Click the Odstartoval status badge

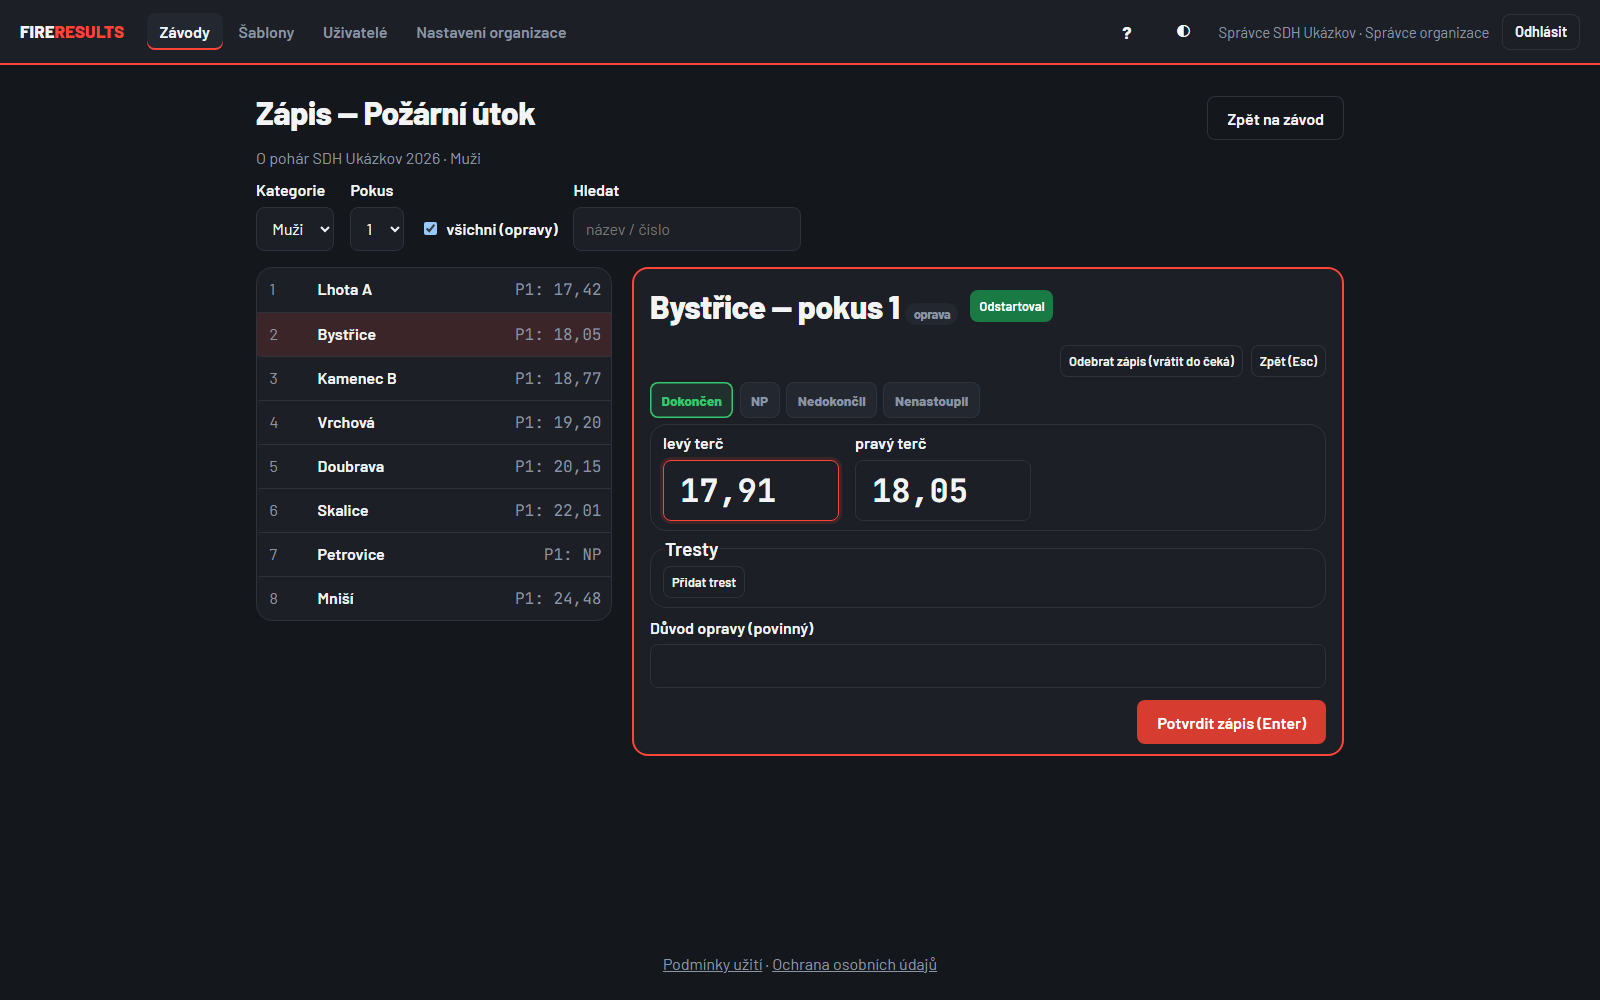1011,306
